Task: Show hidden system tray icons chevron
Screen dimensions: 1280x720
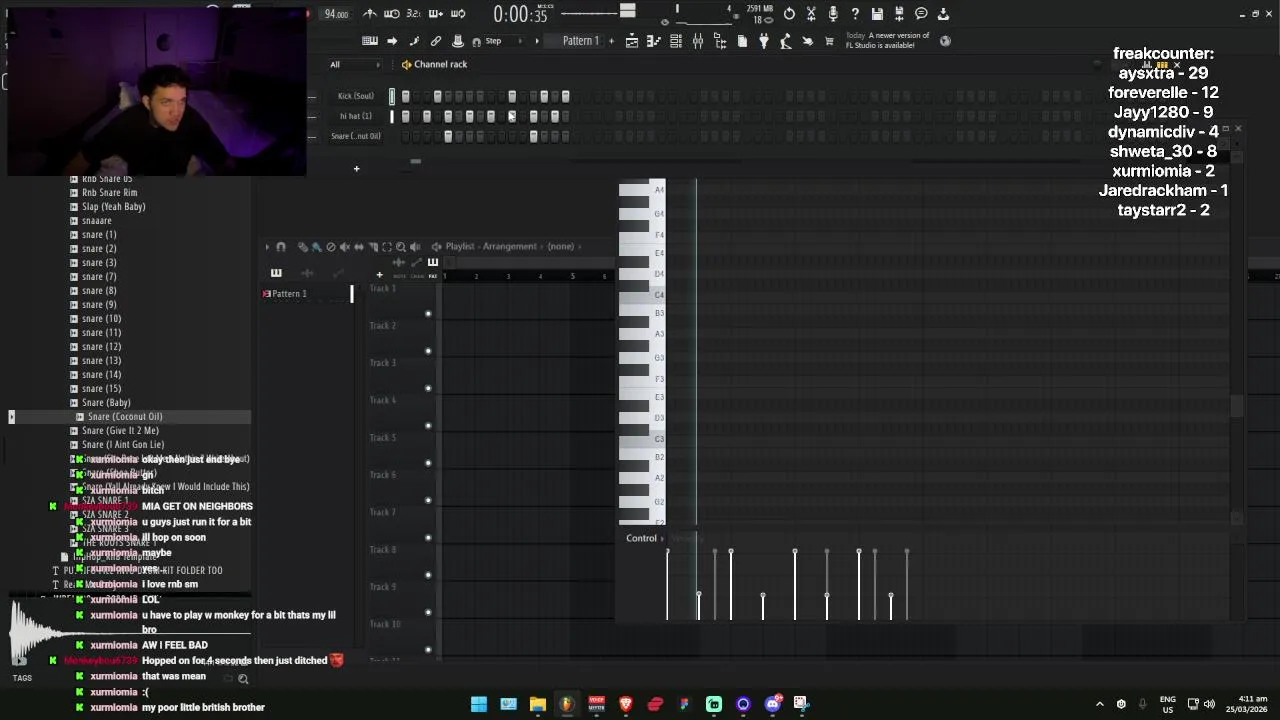Action: coord(1100,704)
